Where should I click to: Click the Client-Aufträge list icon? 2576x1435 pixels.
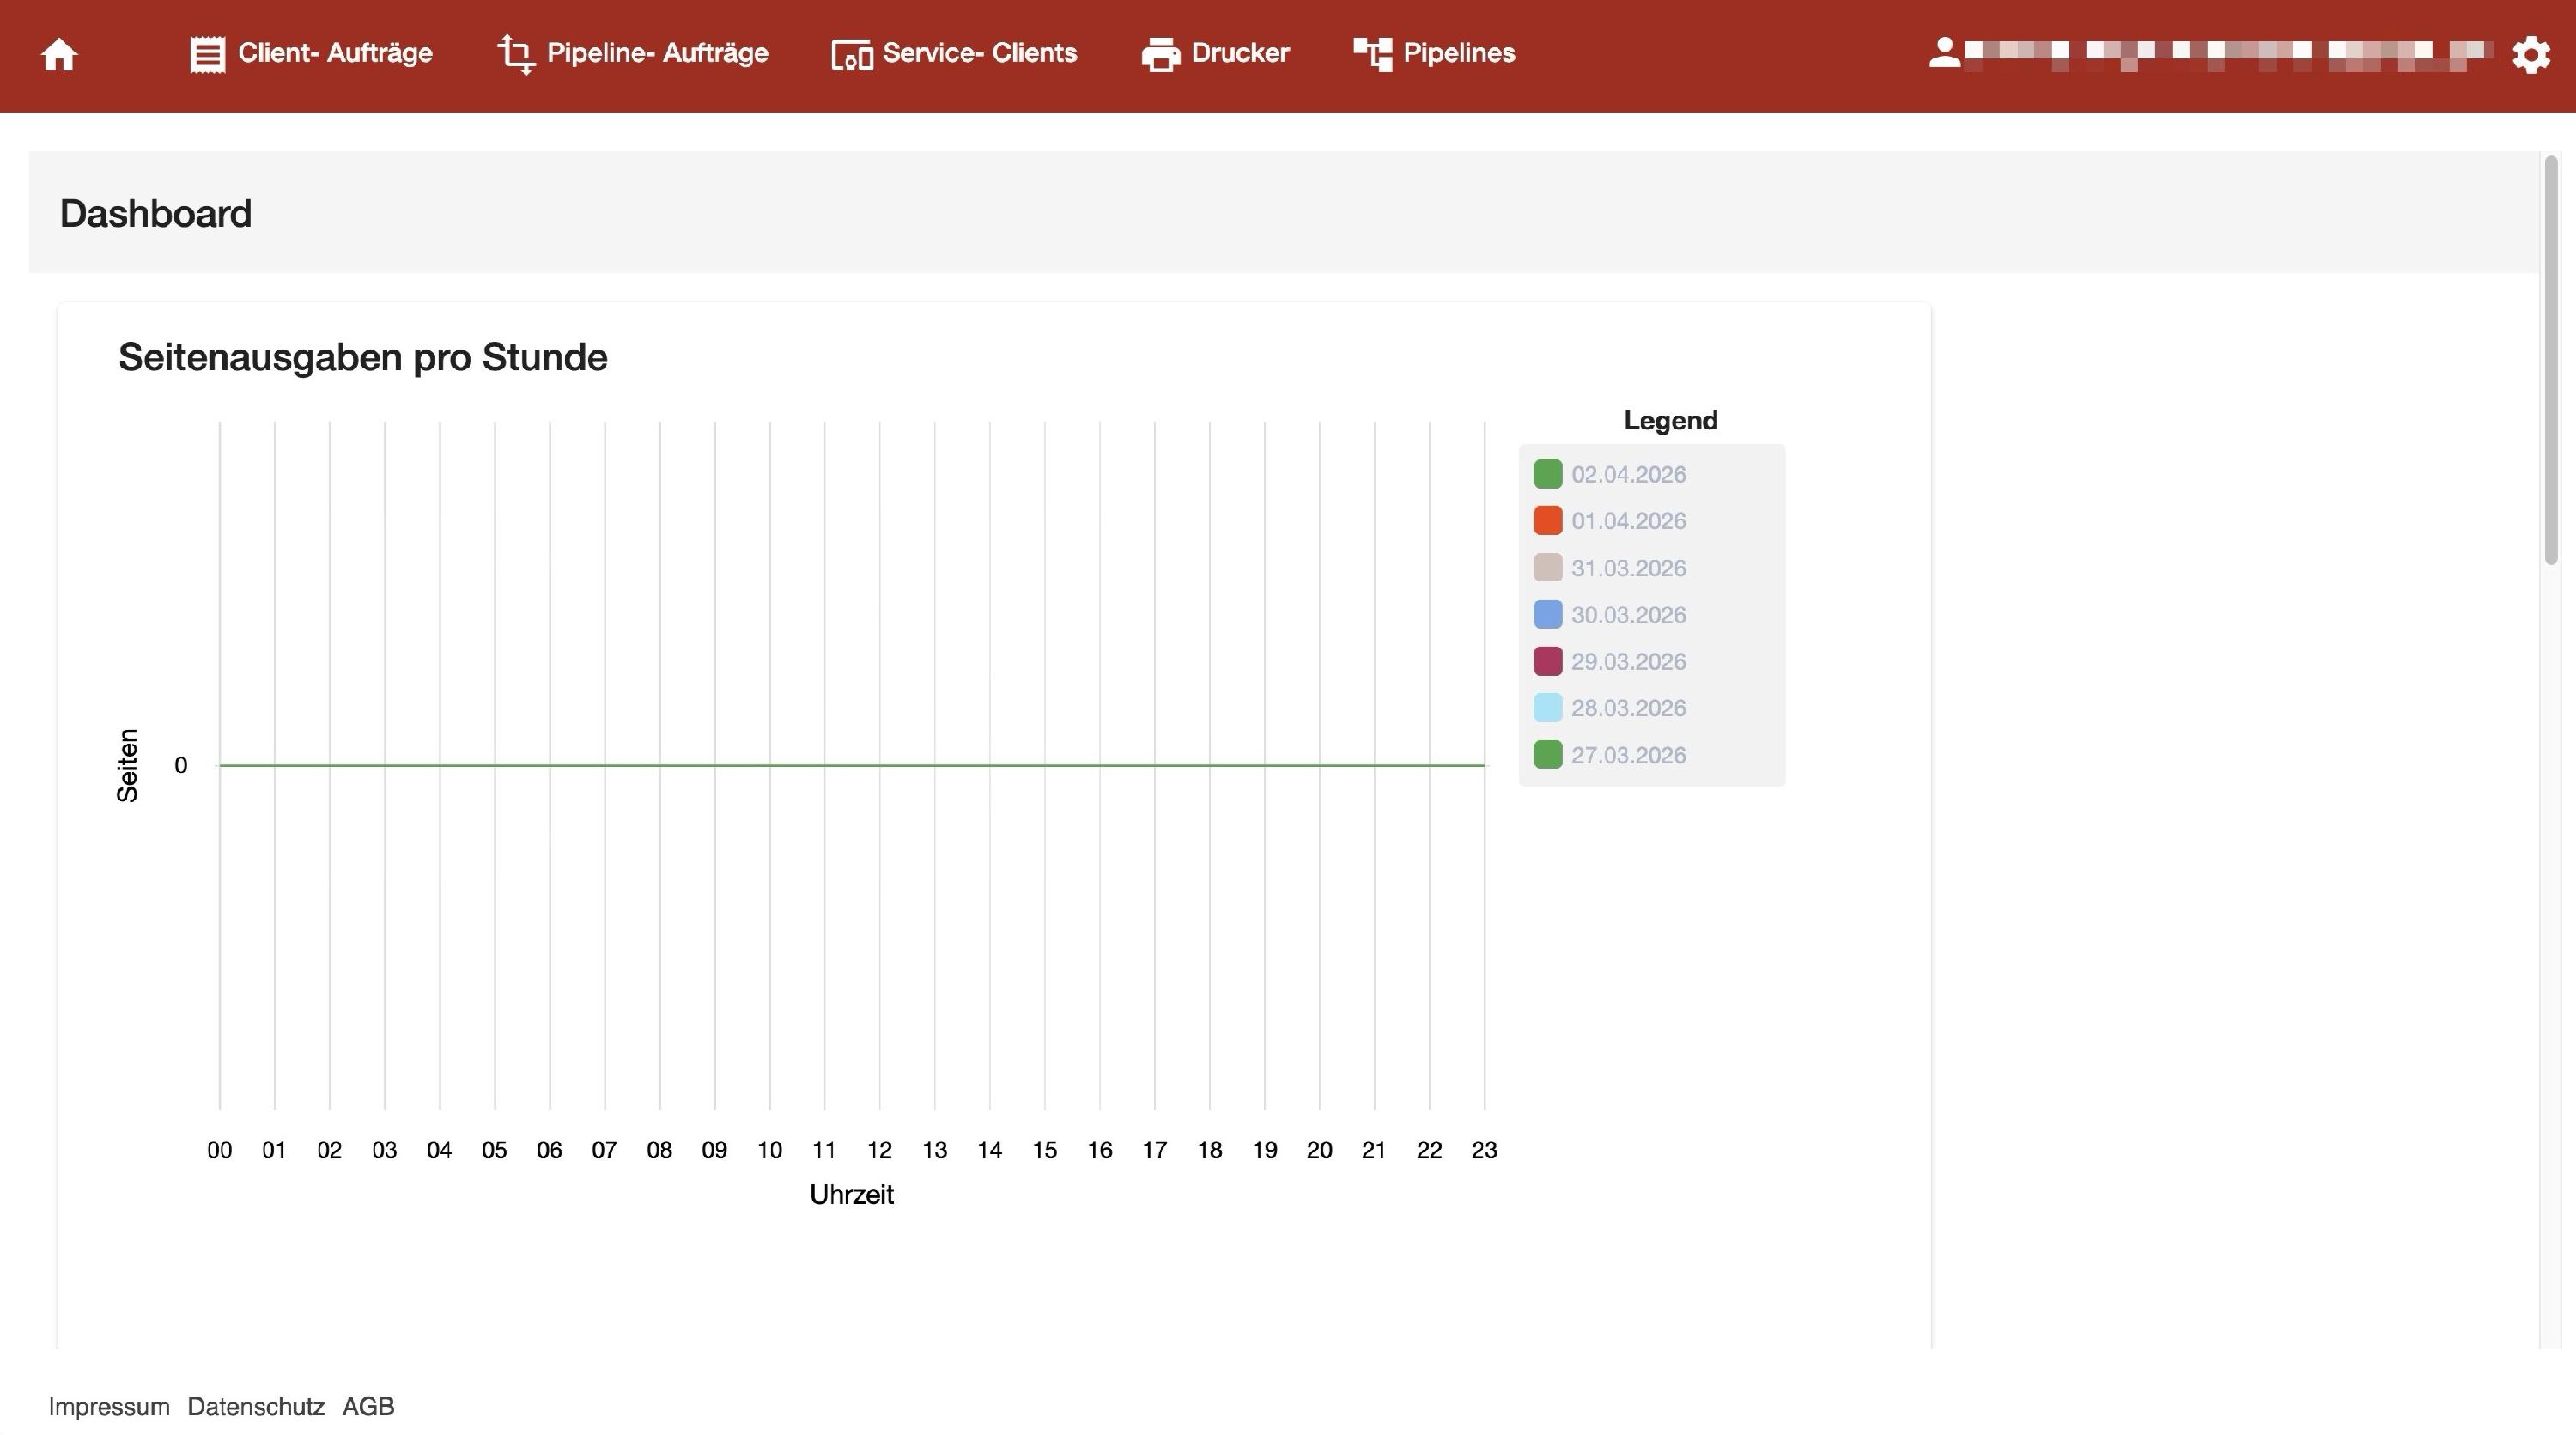tap(207, 54)
